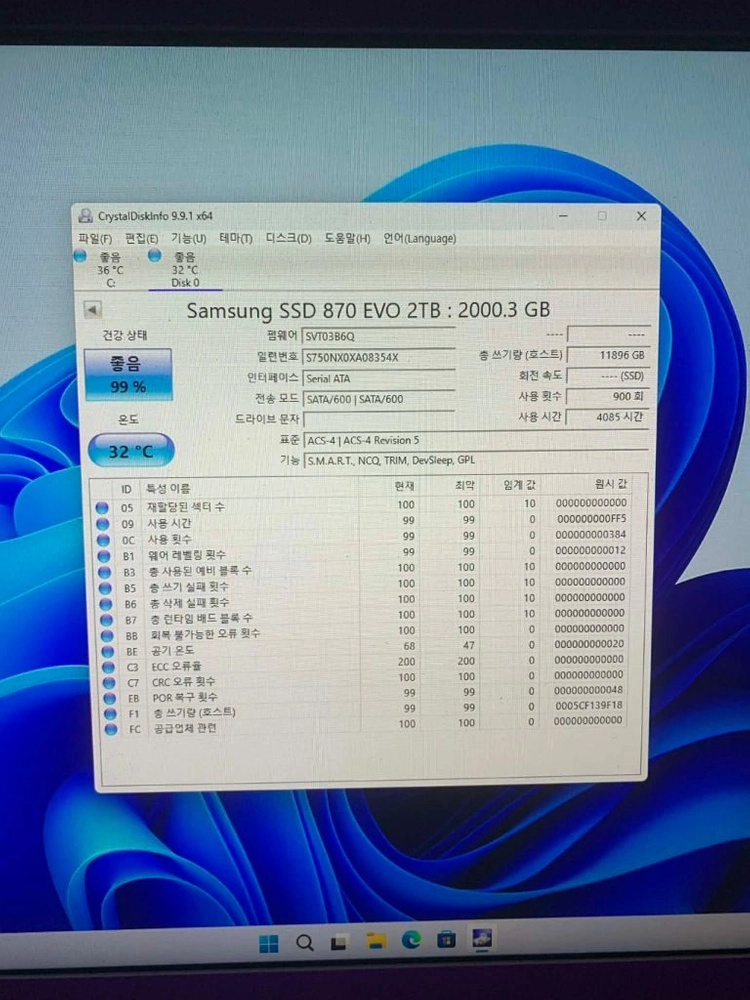Select the 재할당된 섹터 수 attribute row
Viewport: 750px width, 1000px height.
click(x=361, y=506)
